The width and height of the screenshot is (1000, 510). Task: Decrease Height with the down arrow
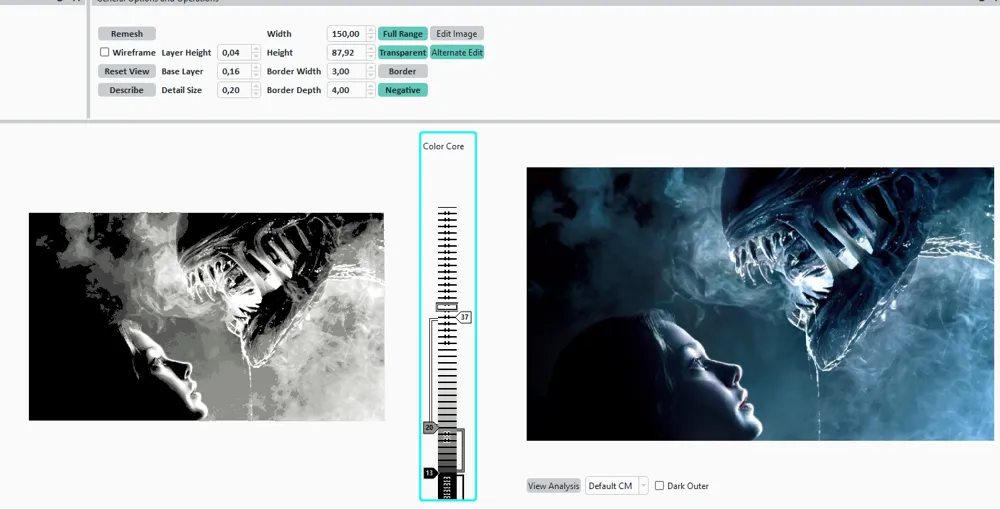pos(371,57)
